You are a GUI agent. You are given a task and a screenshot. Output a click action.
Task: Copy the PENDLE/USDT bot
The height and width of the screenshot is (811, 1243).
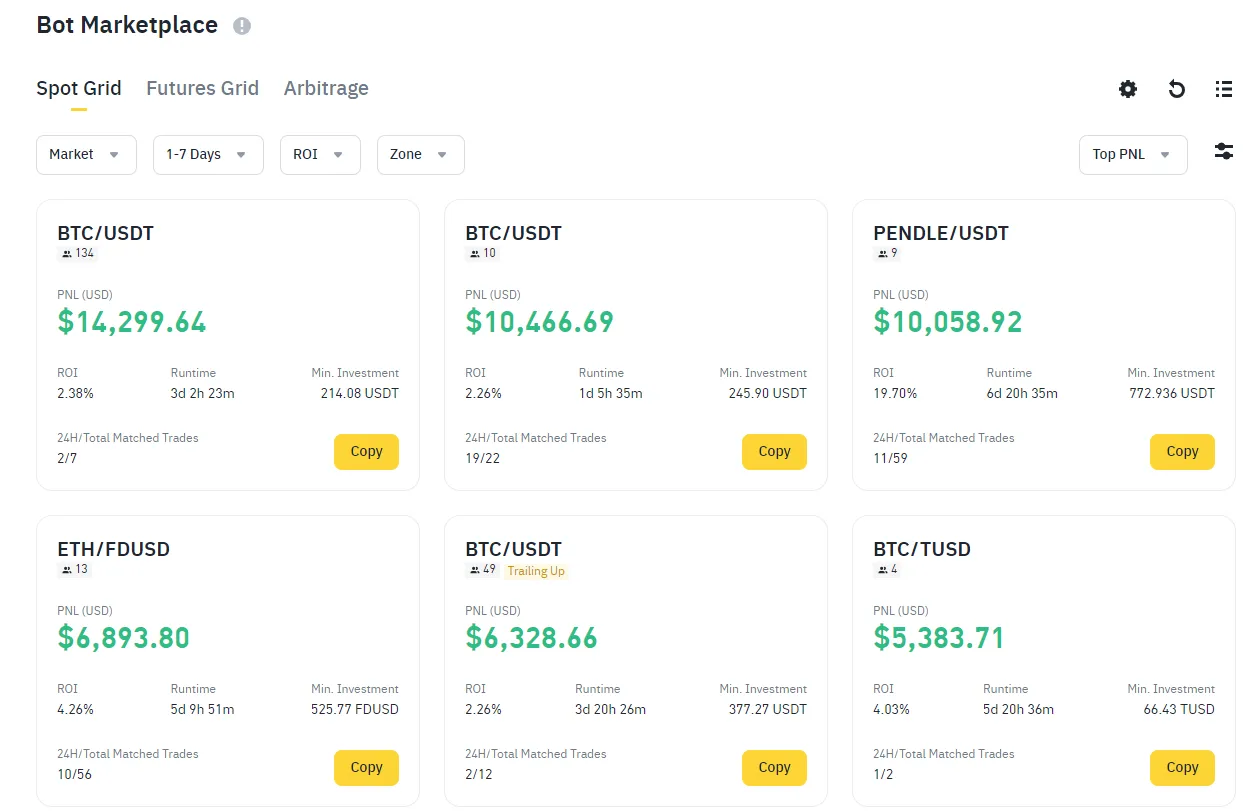tap(1182, 452)
